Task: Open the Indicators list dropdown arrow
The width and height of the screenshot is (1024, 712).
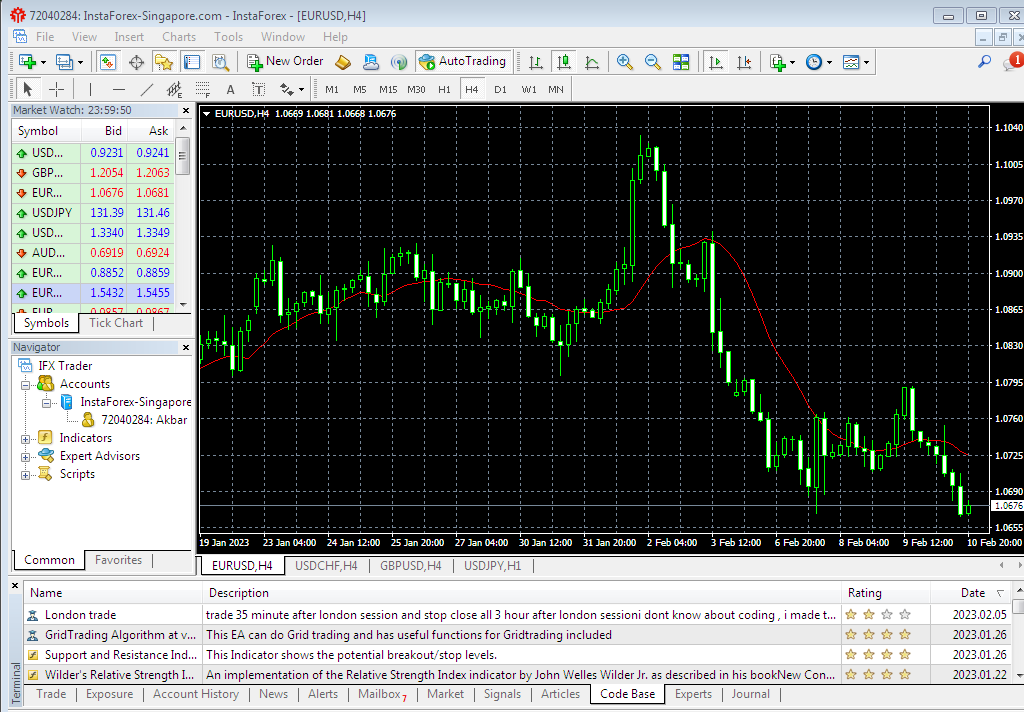Action: (793, 63)
